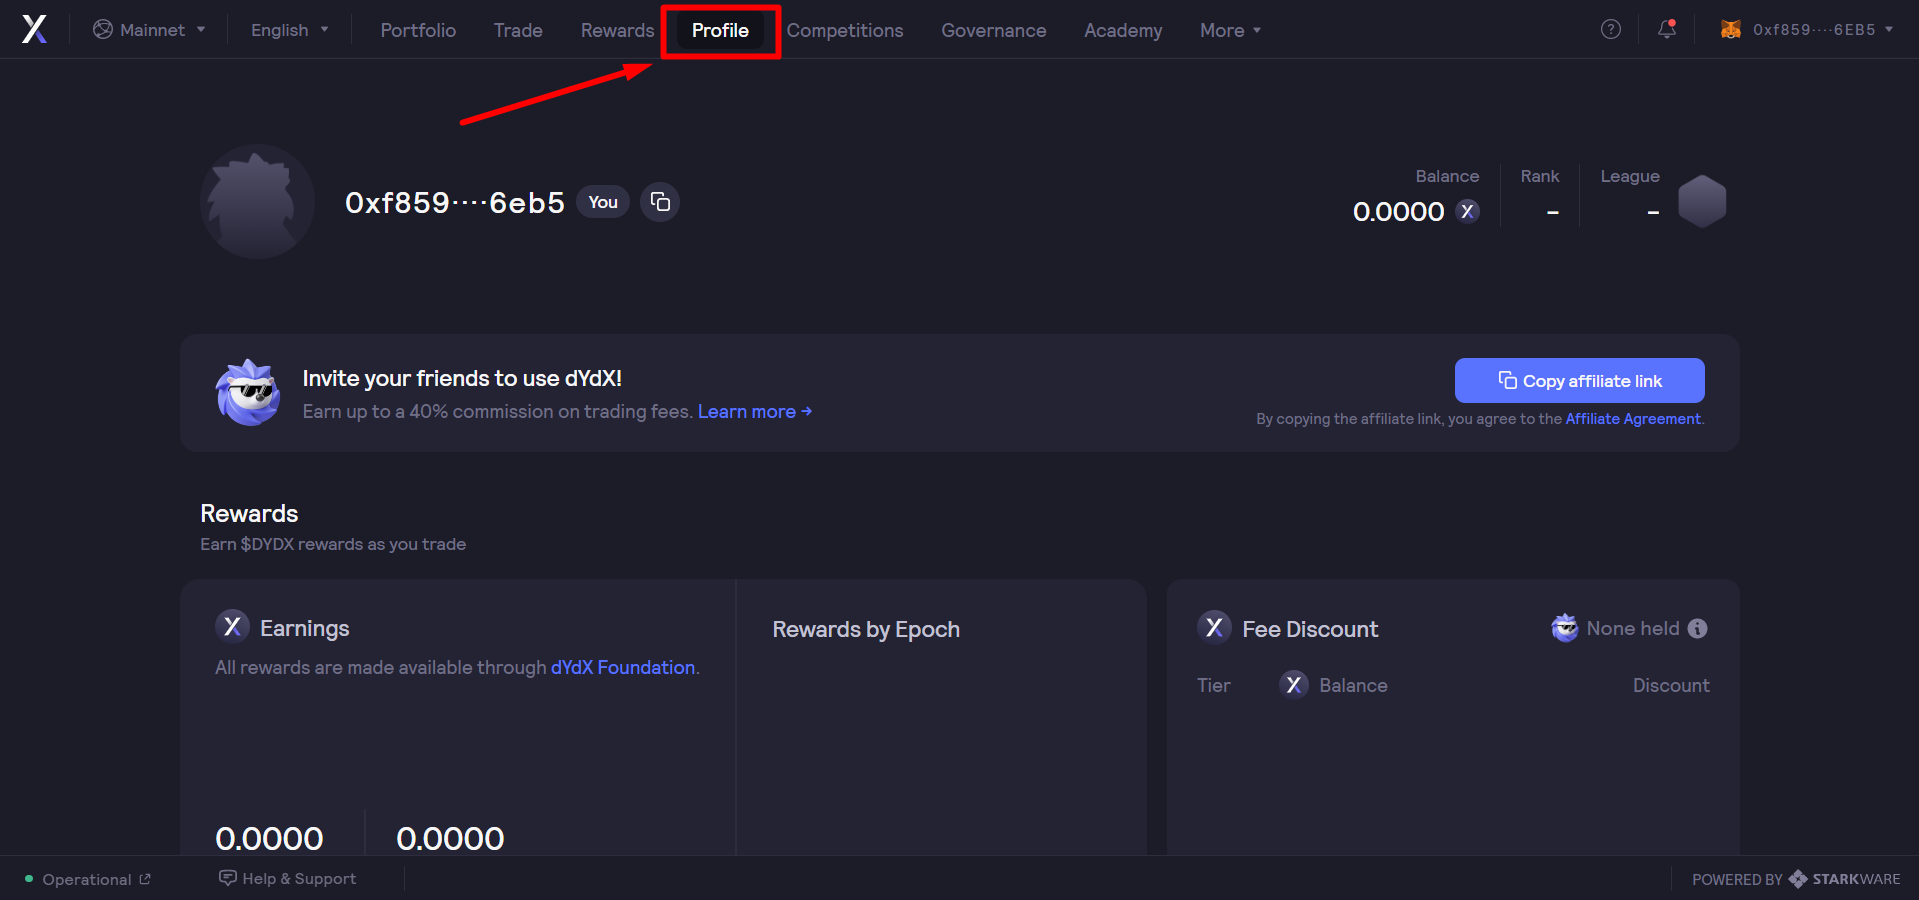Click the Tier column header
The image size is (1919, 900).
click(1213, 685)
